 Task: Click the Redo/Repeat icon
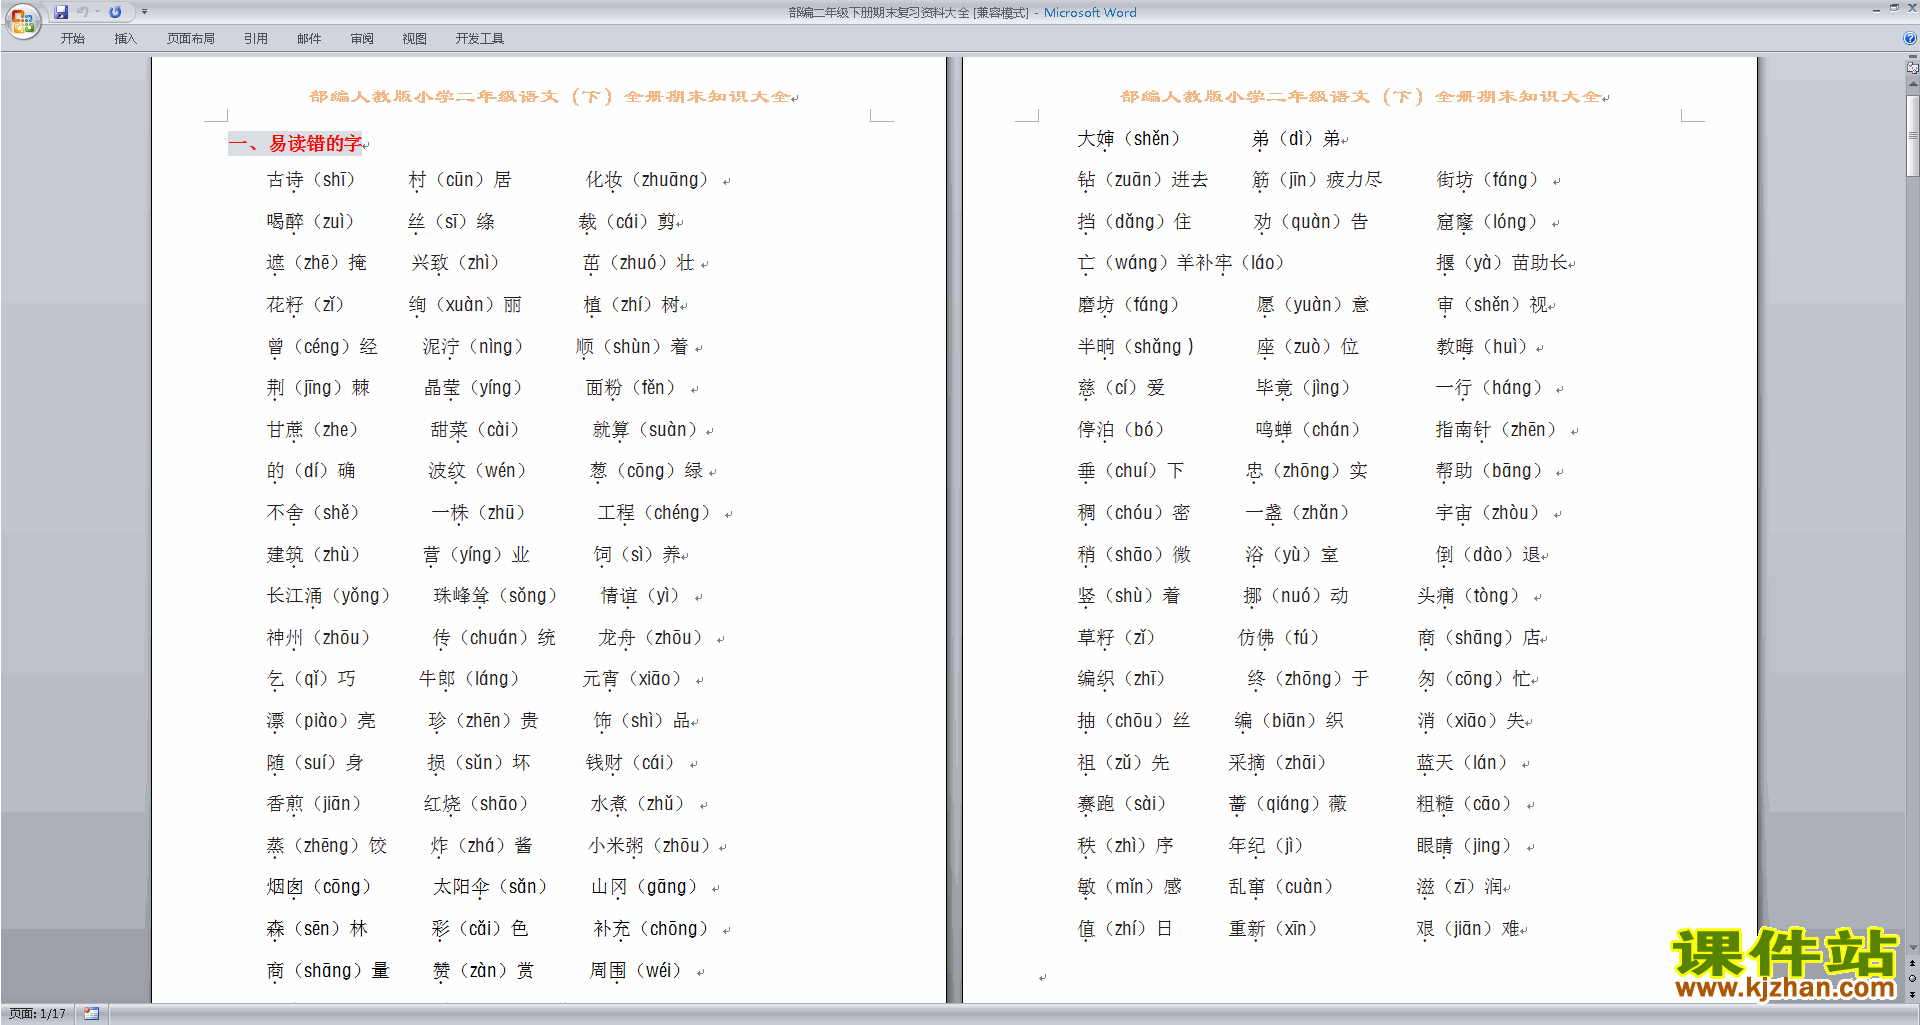[x=115, y=12]
